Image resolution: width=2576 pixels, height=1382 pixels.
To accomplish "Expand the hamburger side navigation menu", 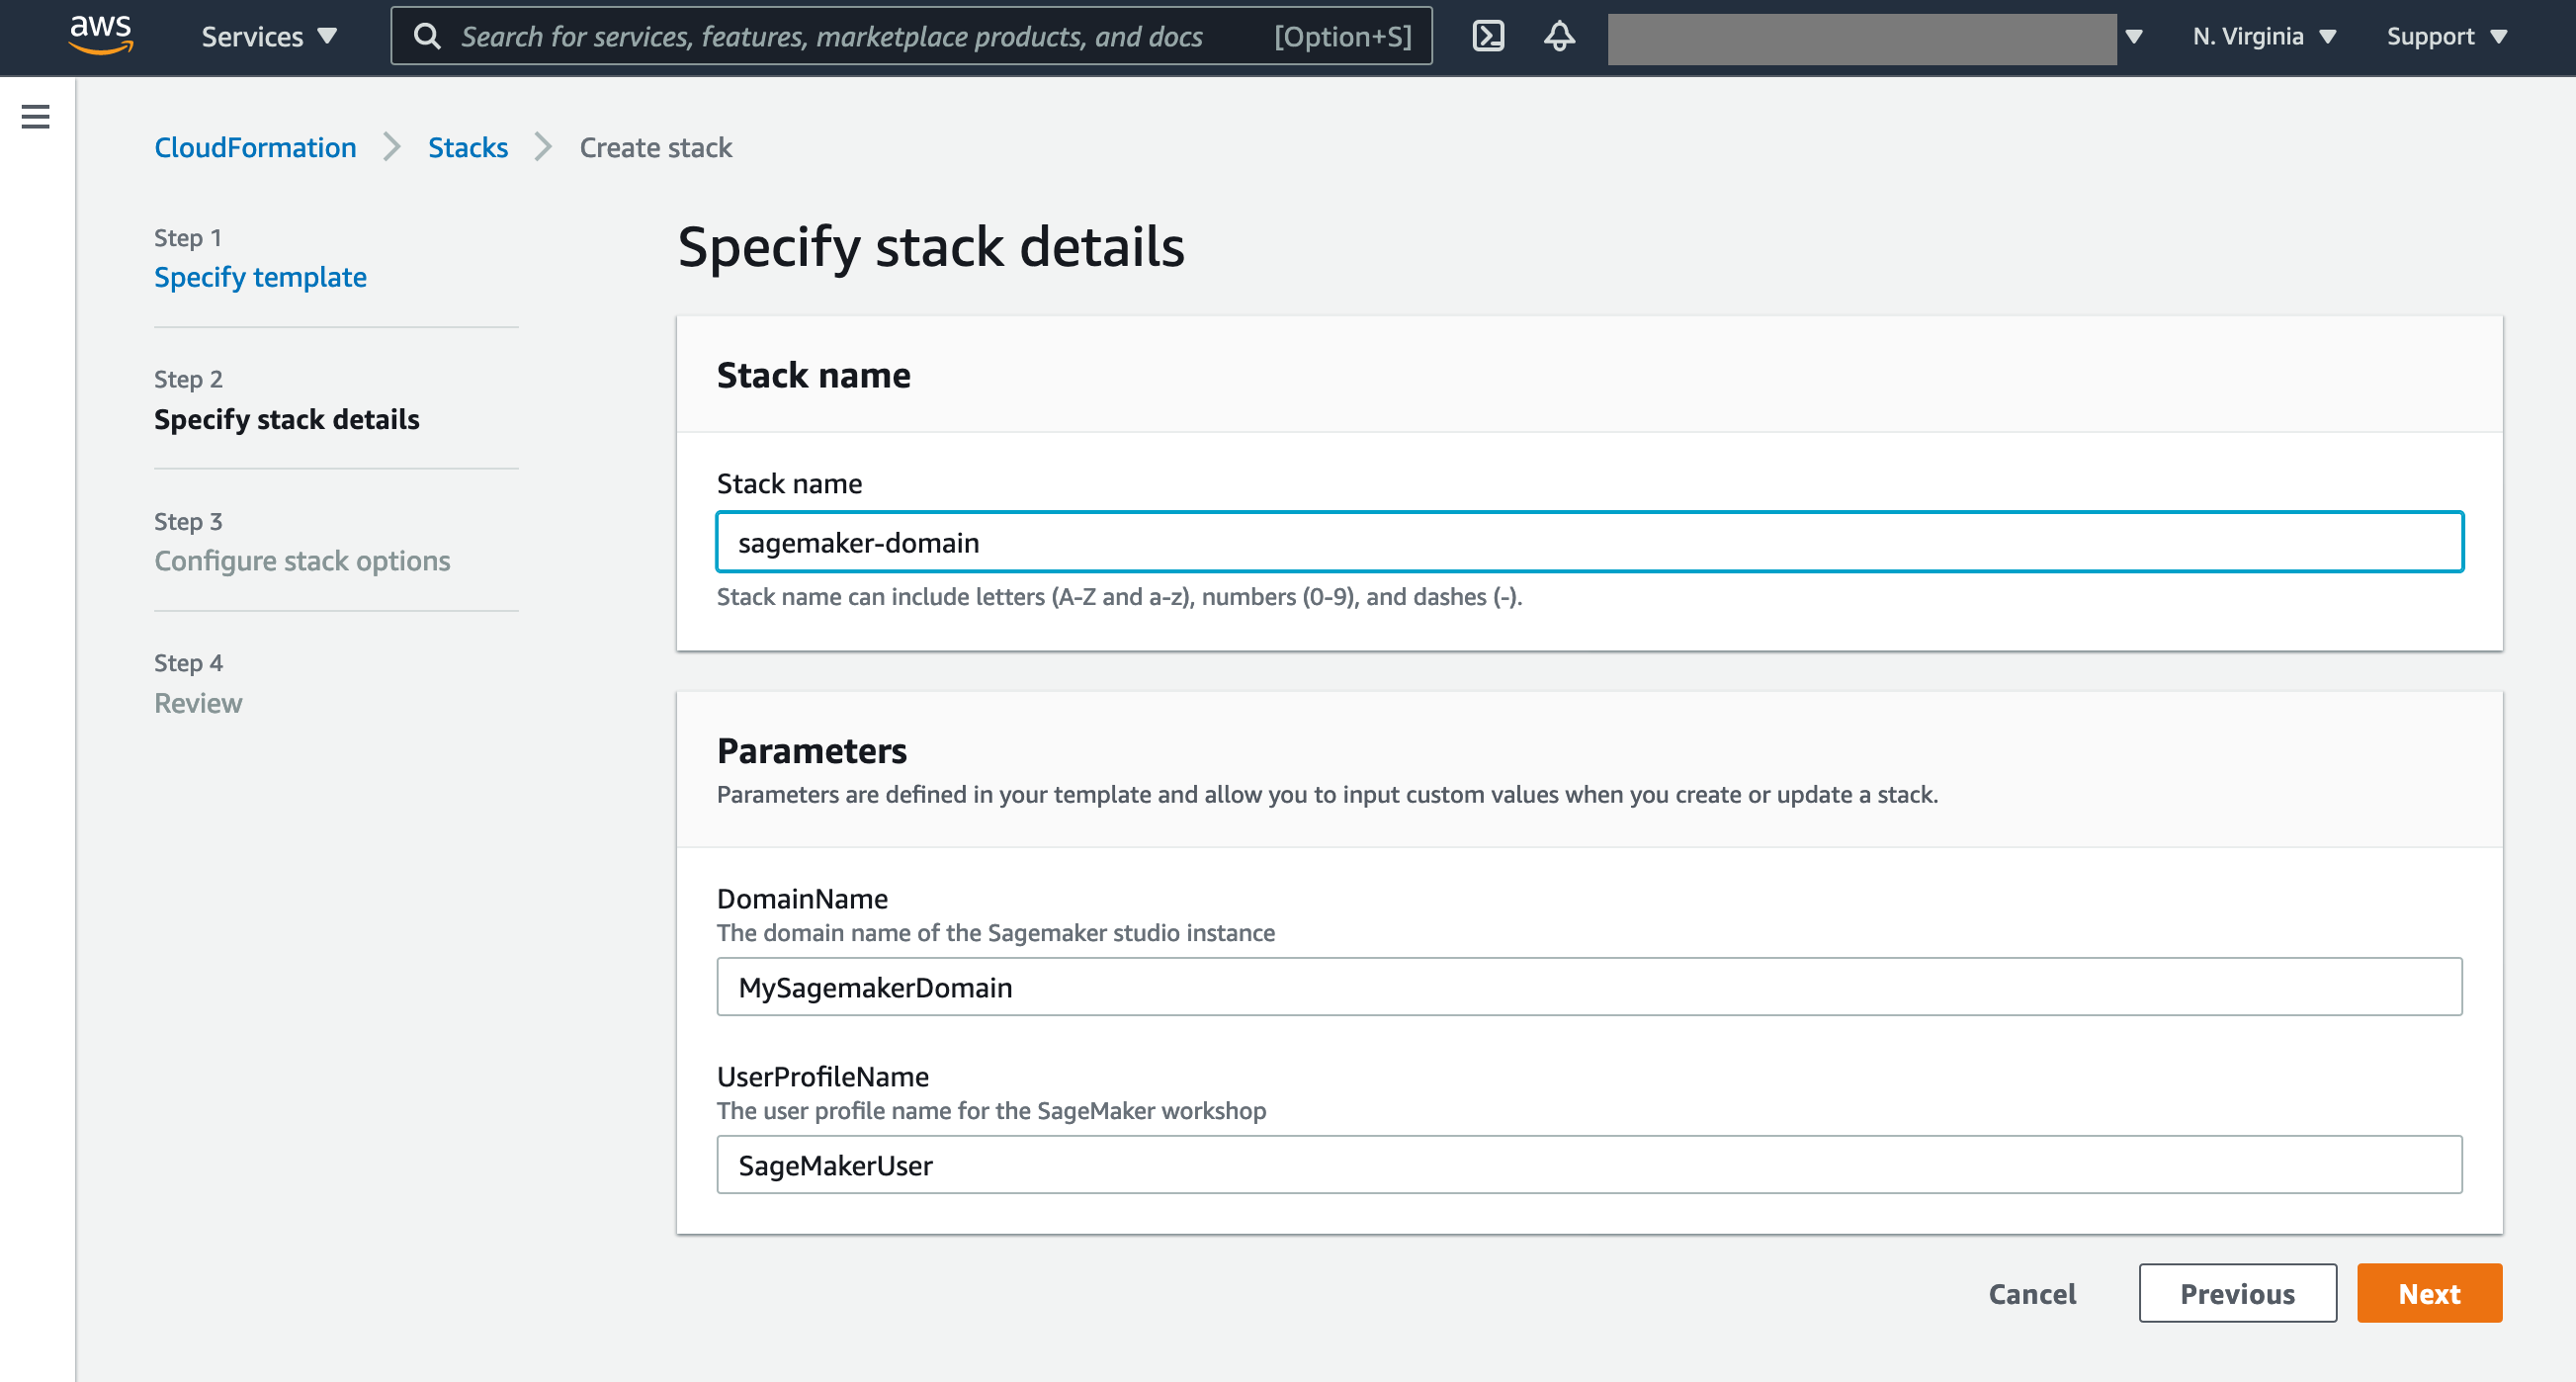I will click(35, 117).
